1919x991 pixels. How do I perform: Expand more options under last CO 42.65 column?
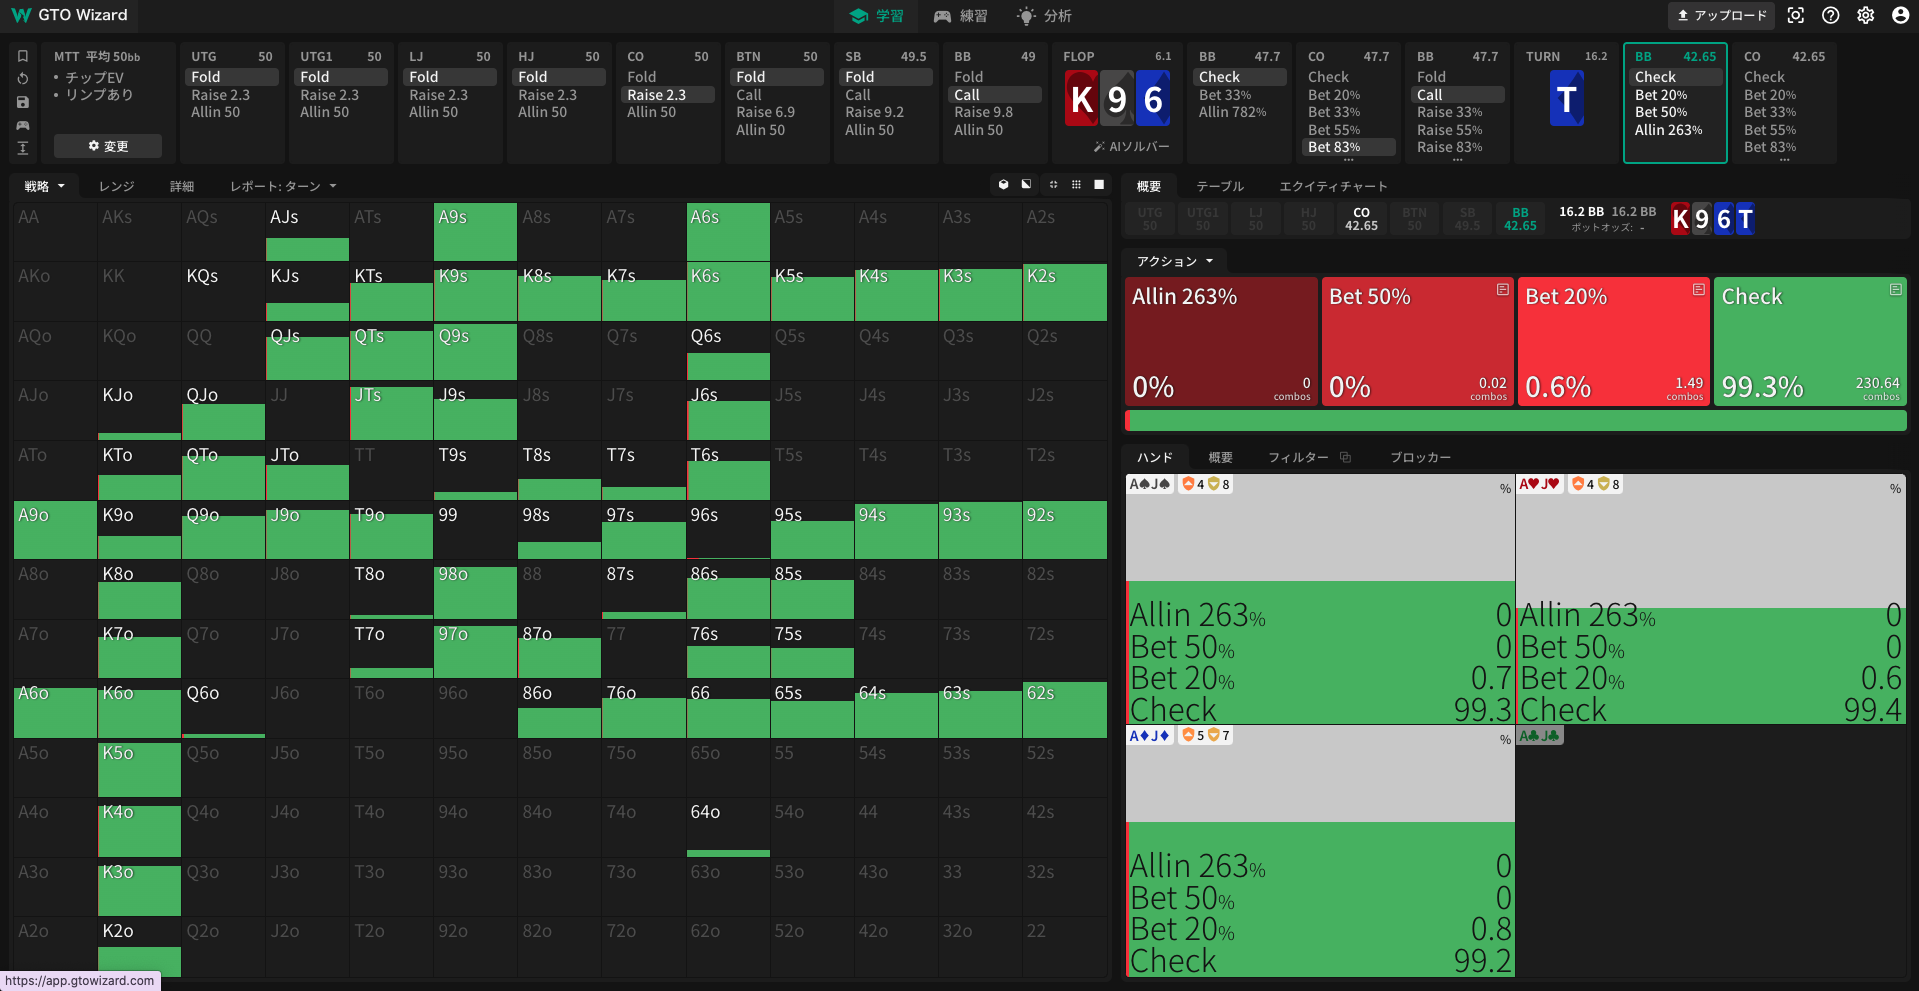click(x=1785, y=160)
